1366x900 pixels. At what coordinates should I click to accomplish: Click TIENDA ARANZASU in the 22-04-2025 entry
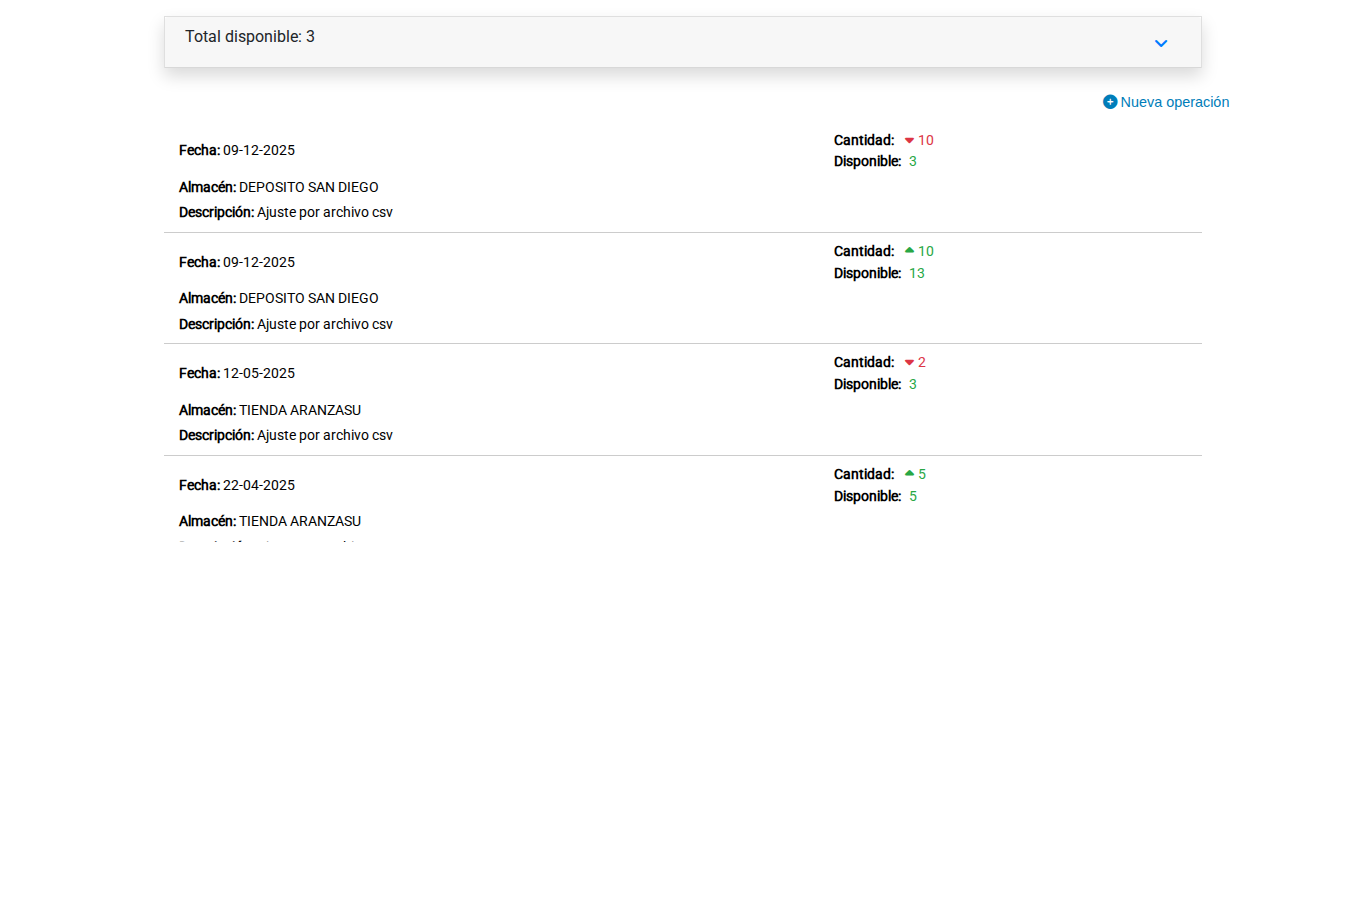click(299, 521)
